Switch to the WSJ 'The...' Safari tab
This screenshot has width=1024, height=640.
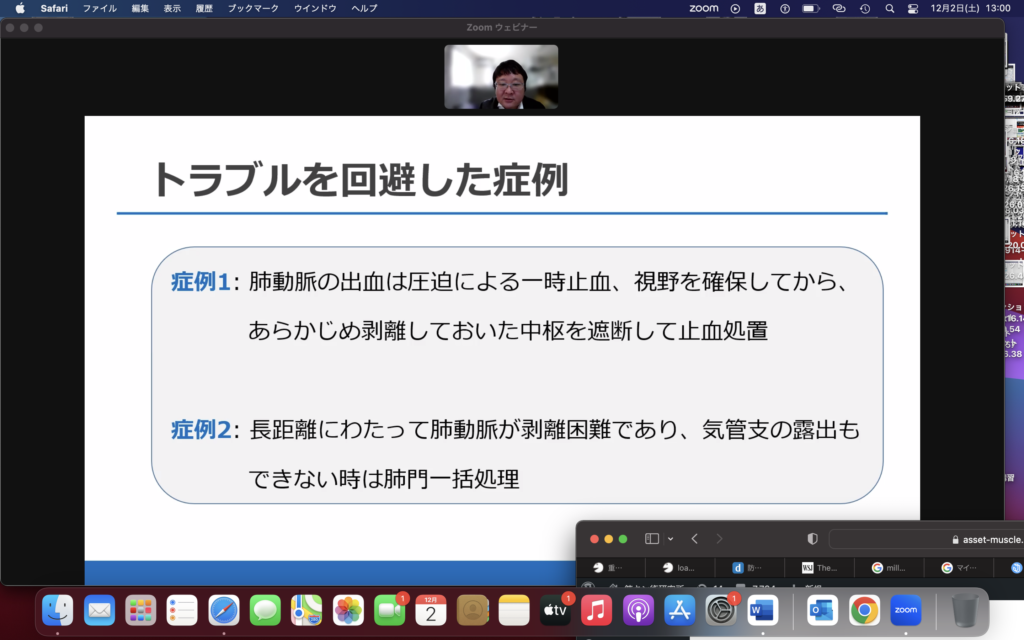(x=819, y=567)
